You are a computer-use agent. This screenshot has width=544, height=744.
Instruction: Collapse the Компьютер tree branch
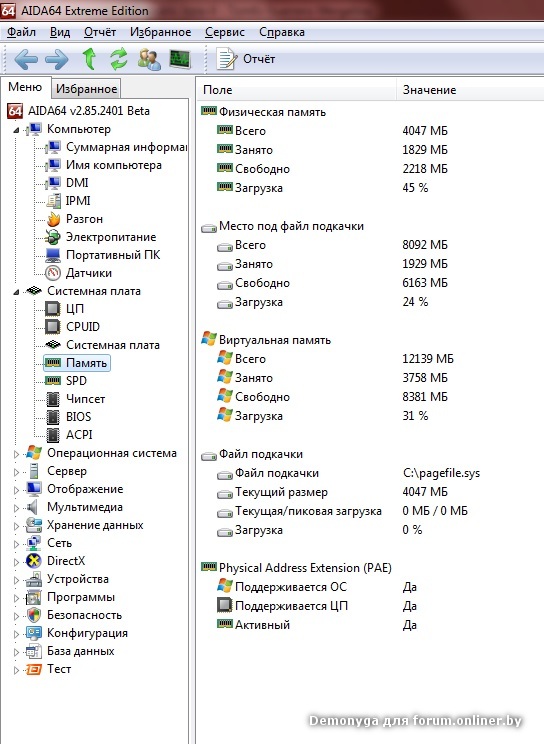(16, 130)
